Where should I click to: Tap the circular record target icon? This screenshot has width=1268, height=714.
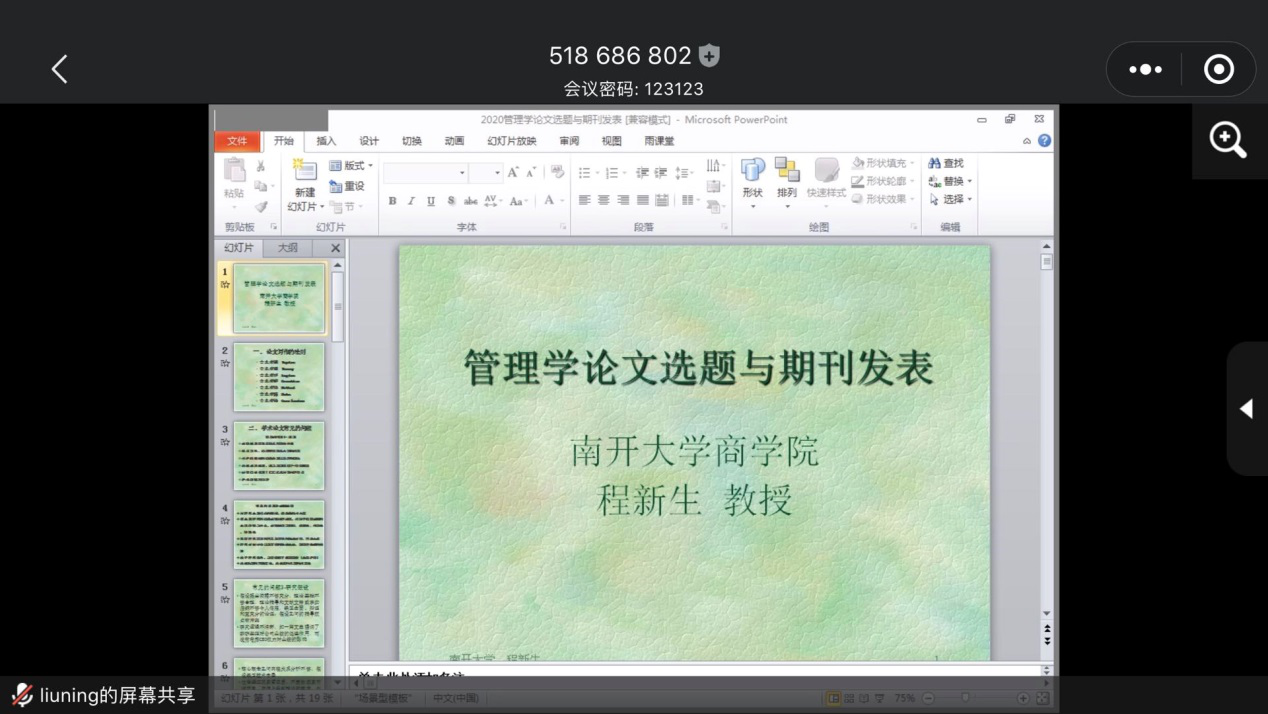[x=1219, y=69]
